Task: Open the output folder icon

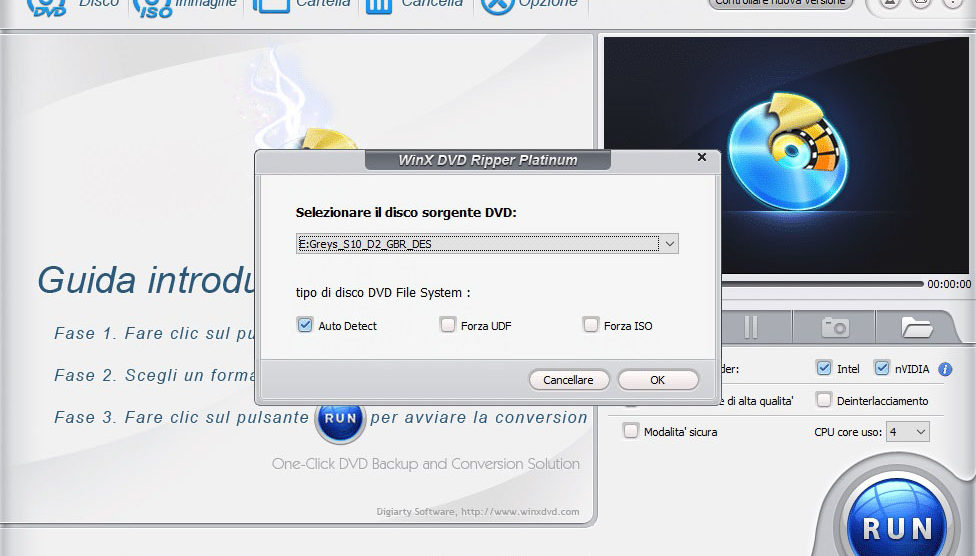Action: (916, 327)
